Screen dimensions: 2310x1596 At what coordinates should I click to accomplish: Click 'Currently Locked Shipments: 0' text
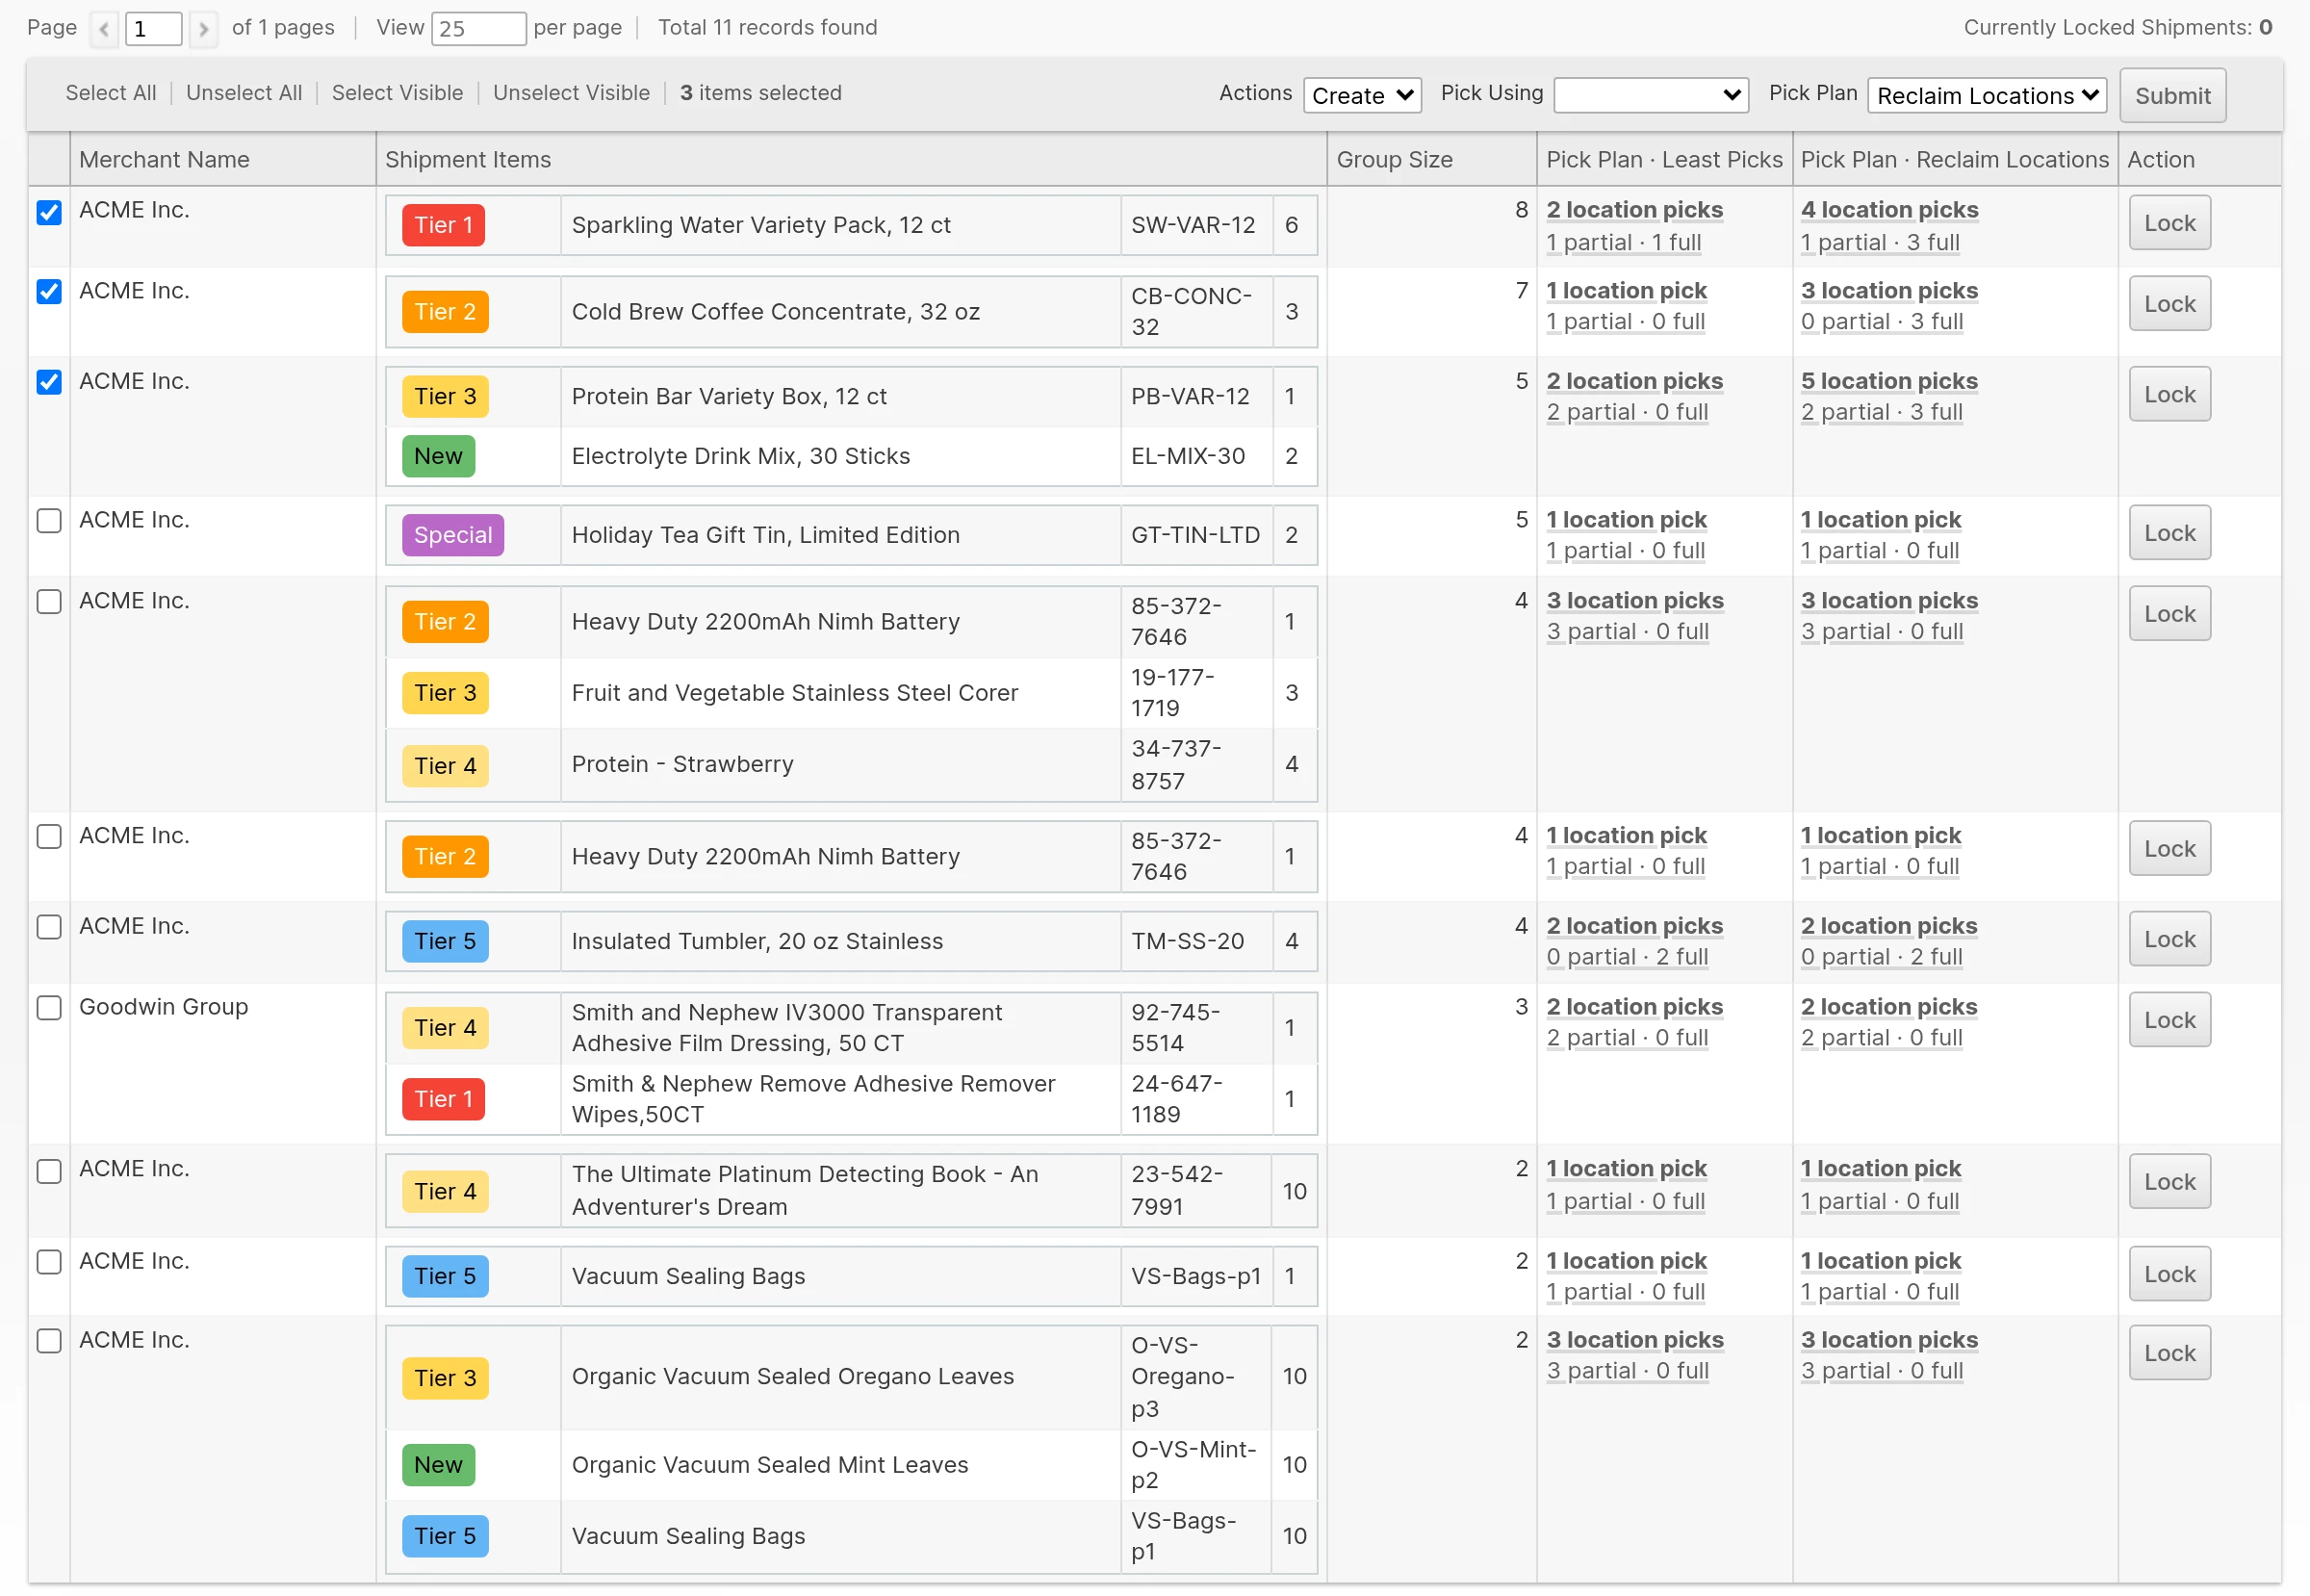pyautogui.click(x=2117, y=28)
